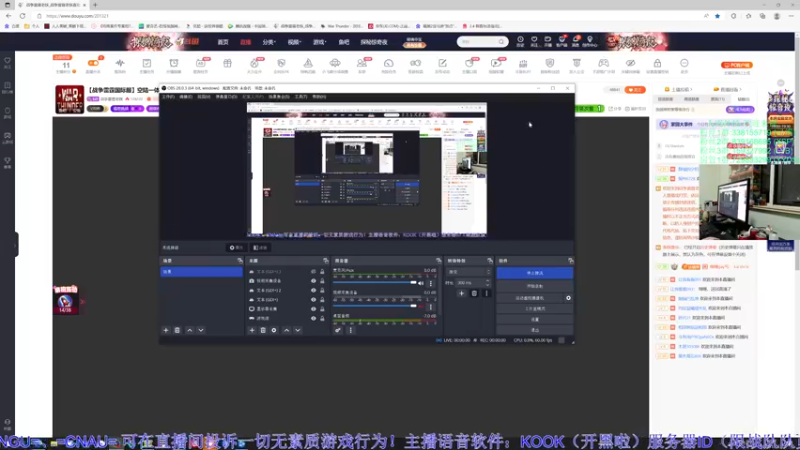Open 文件 menu in OBS
The height and width of the screenshot is (450, 800).
point(168,96)
